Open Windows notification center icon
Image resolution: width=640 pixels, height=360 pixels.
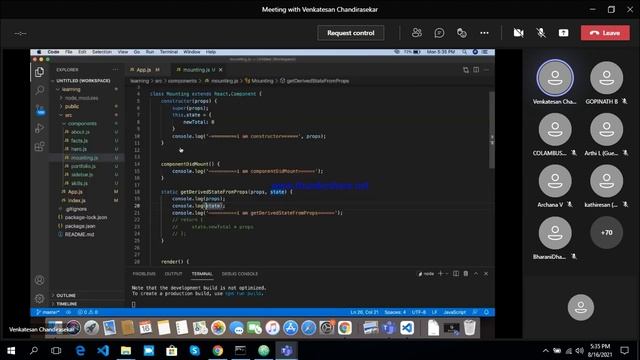[624, 351]
